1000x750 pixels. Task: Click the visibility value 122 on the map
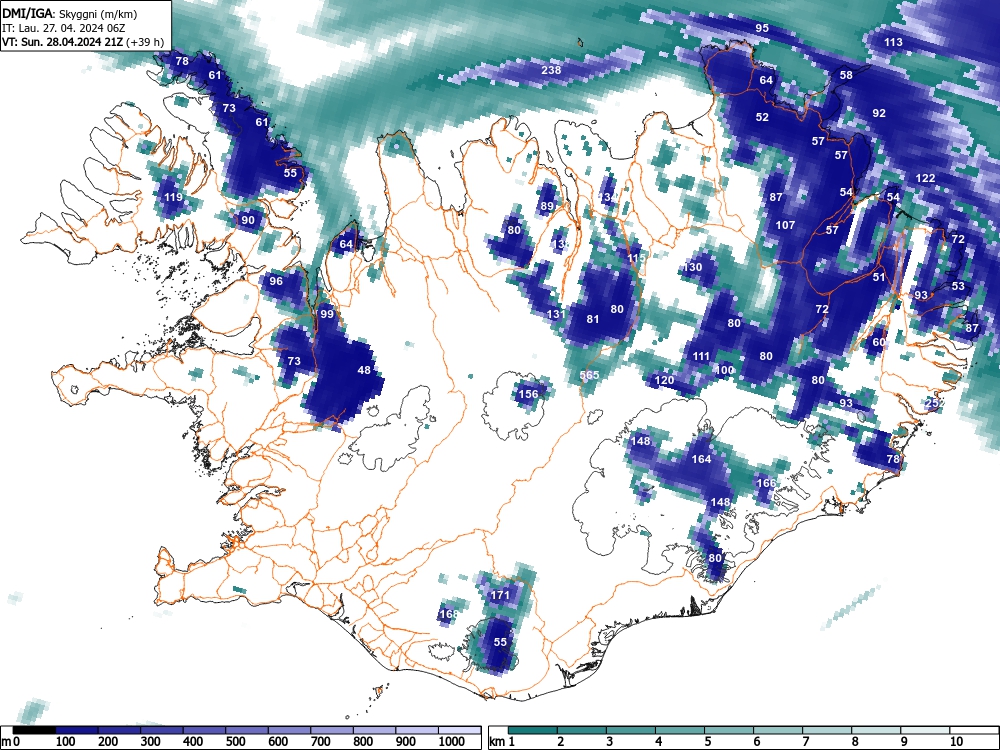(x=925, y=178)
